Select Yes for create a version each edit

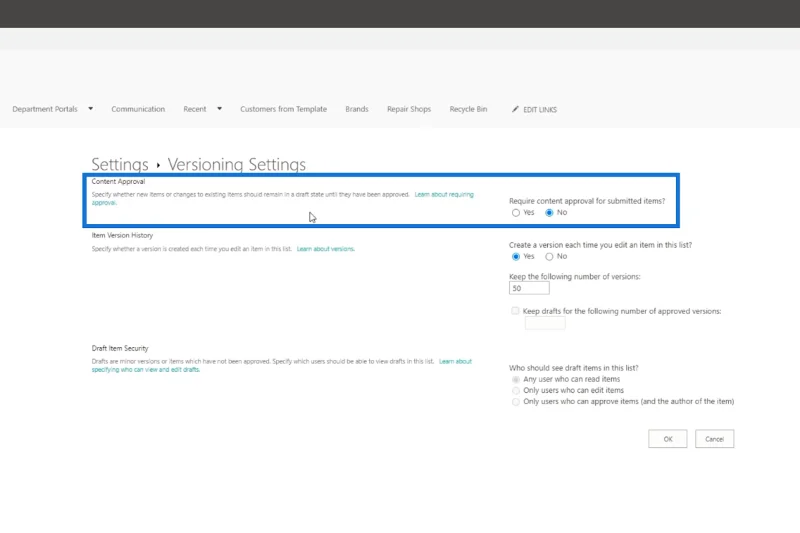(516, 257)
